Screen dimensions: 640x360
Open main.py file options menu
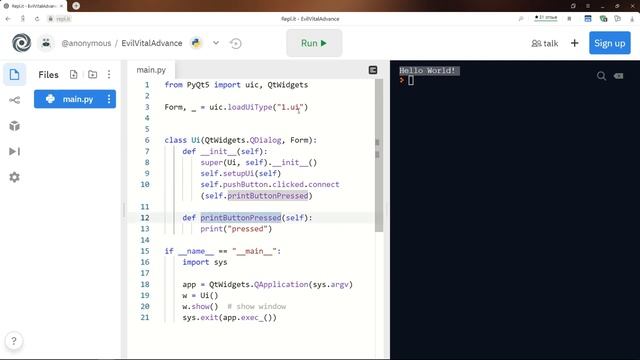pyautogui.click(x=109, y=99)
